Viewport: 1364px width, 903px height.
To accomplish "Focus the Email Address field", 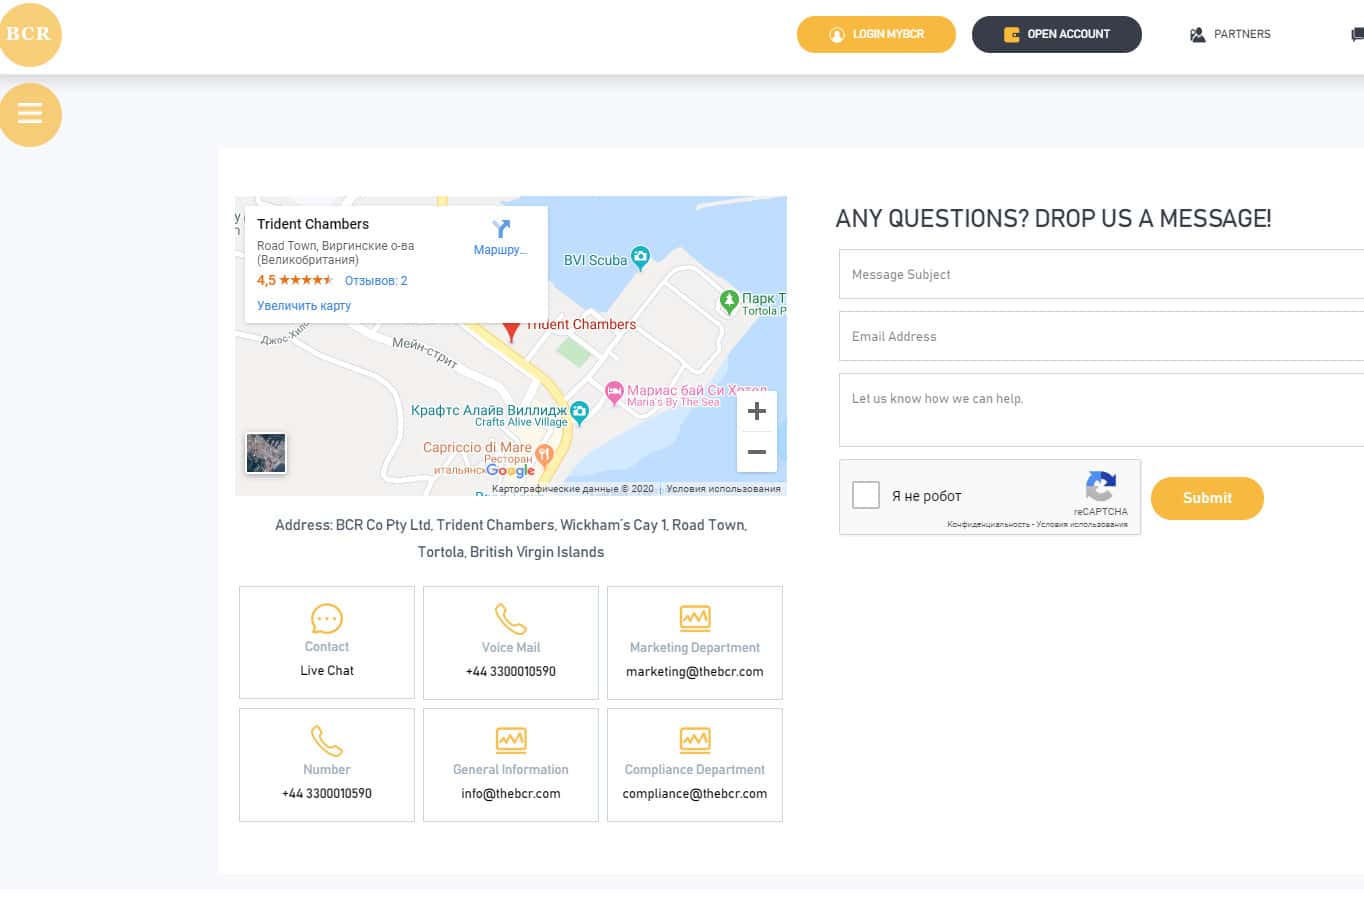I will coord(1100,336).
